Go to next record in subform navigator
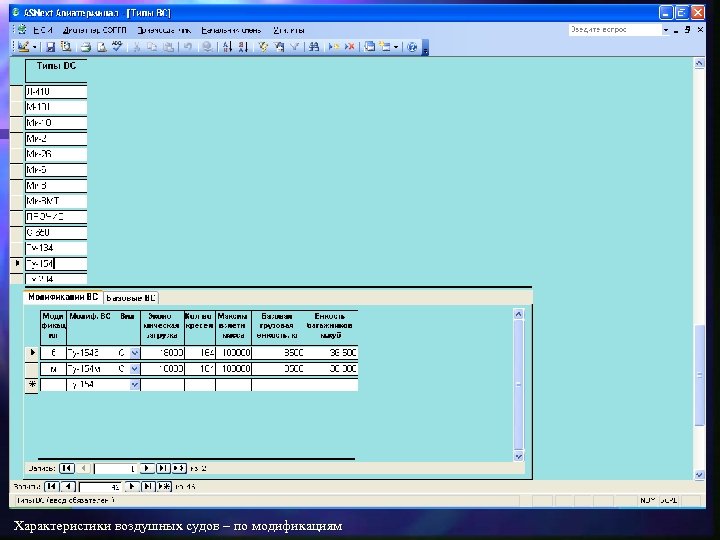The width and height of the screenshot is (720, 540). pyautogui.click(x=146, y=468)
